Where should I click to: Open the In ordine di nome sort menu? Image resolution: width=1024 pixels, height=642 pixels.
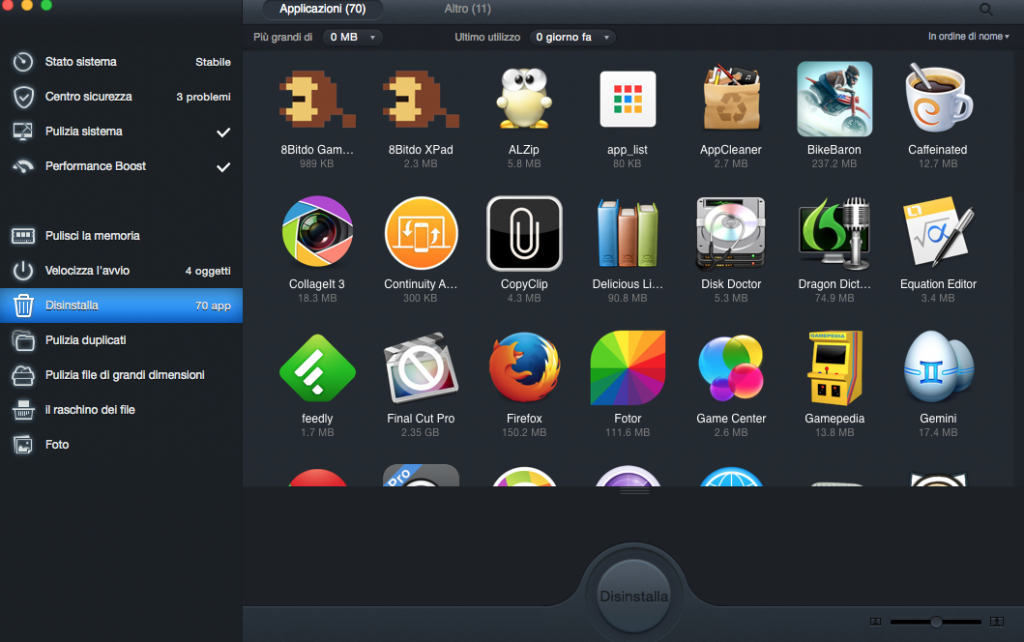click(x=968, y=37)
